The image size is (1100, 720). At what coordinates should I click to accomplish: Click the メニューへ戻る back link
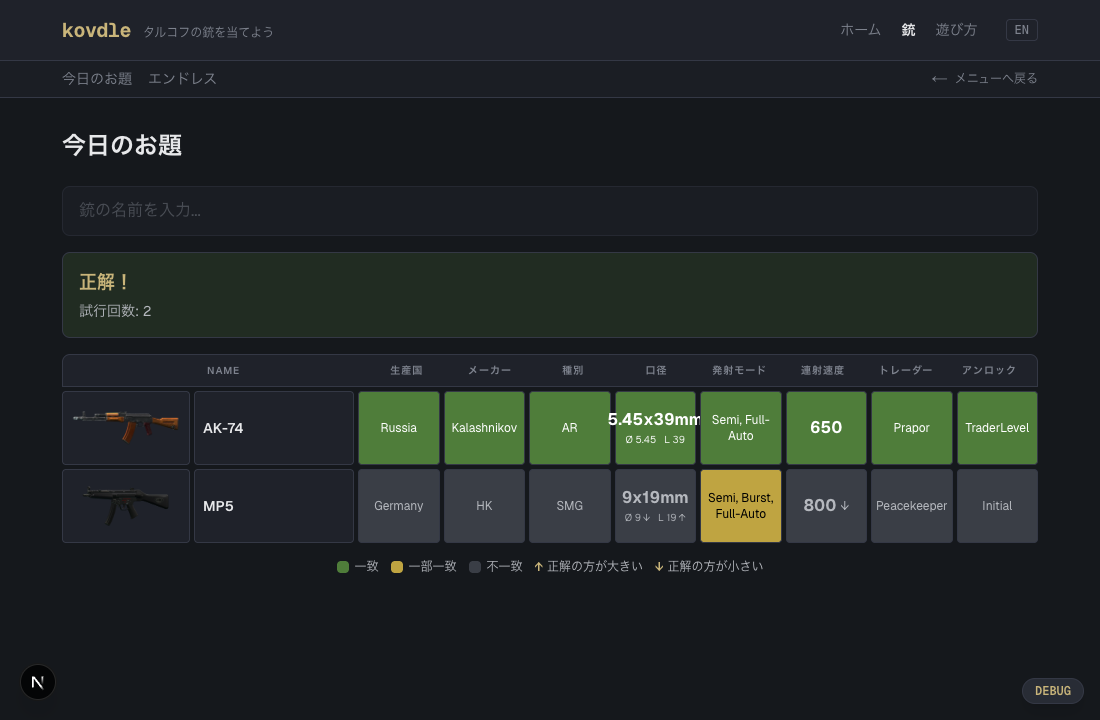pos(995,79)
